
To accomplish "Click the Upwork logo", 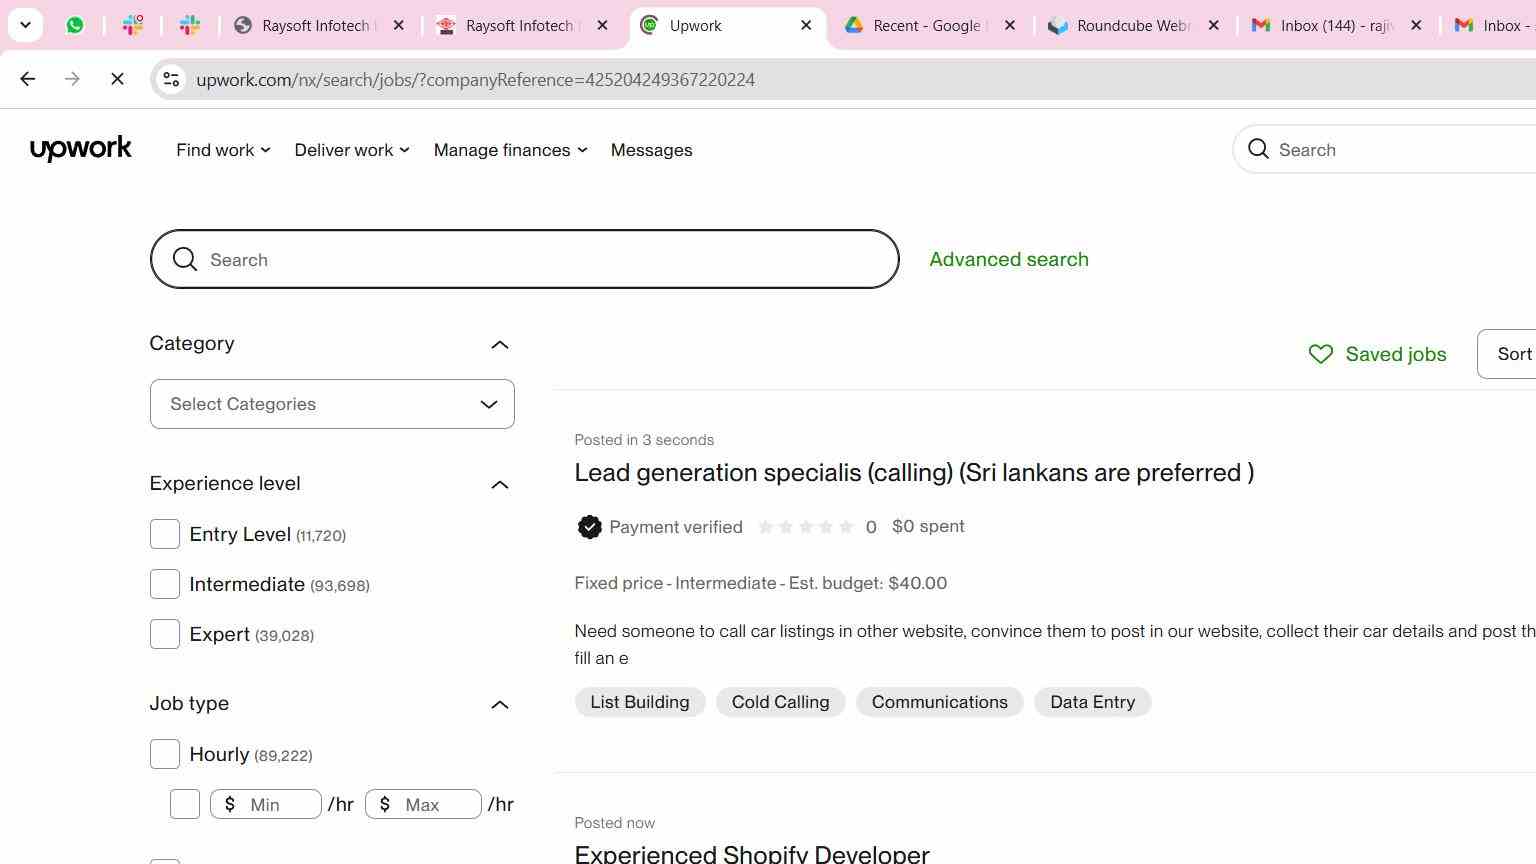I will (x=81, y=149).
